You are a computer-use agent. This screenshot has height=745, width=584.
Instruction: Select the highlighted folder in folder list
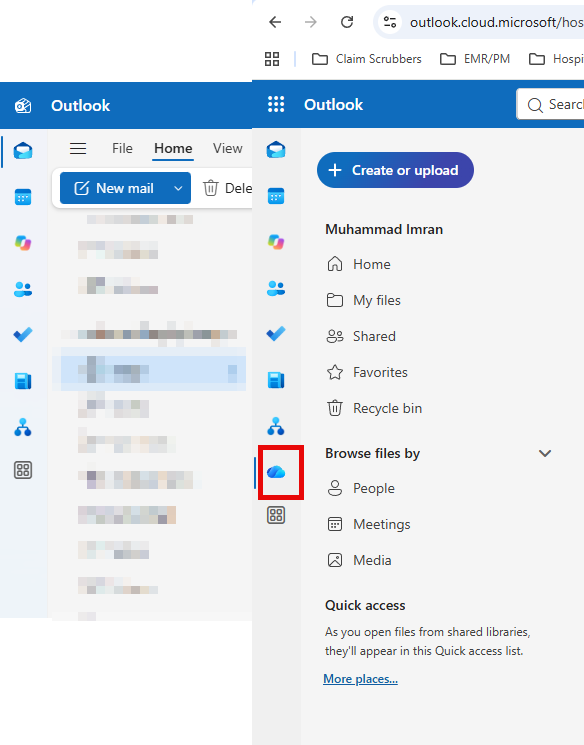point(149,370)
